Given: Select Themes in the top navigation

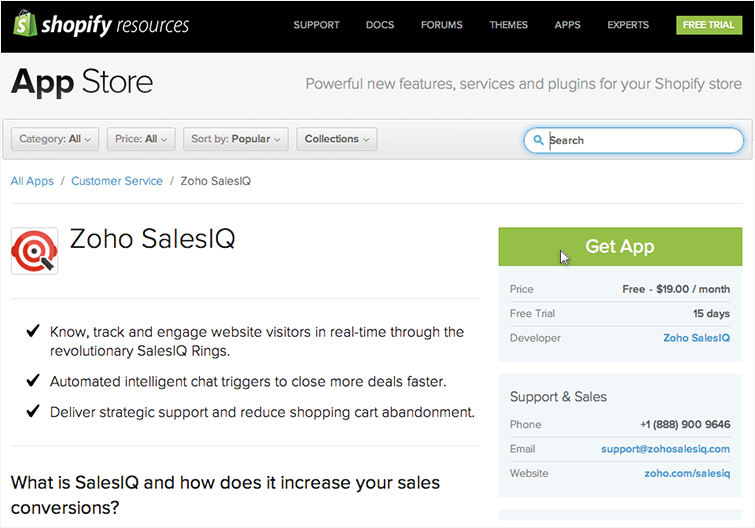Looking at the screenshot, I should coord(508,25).
